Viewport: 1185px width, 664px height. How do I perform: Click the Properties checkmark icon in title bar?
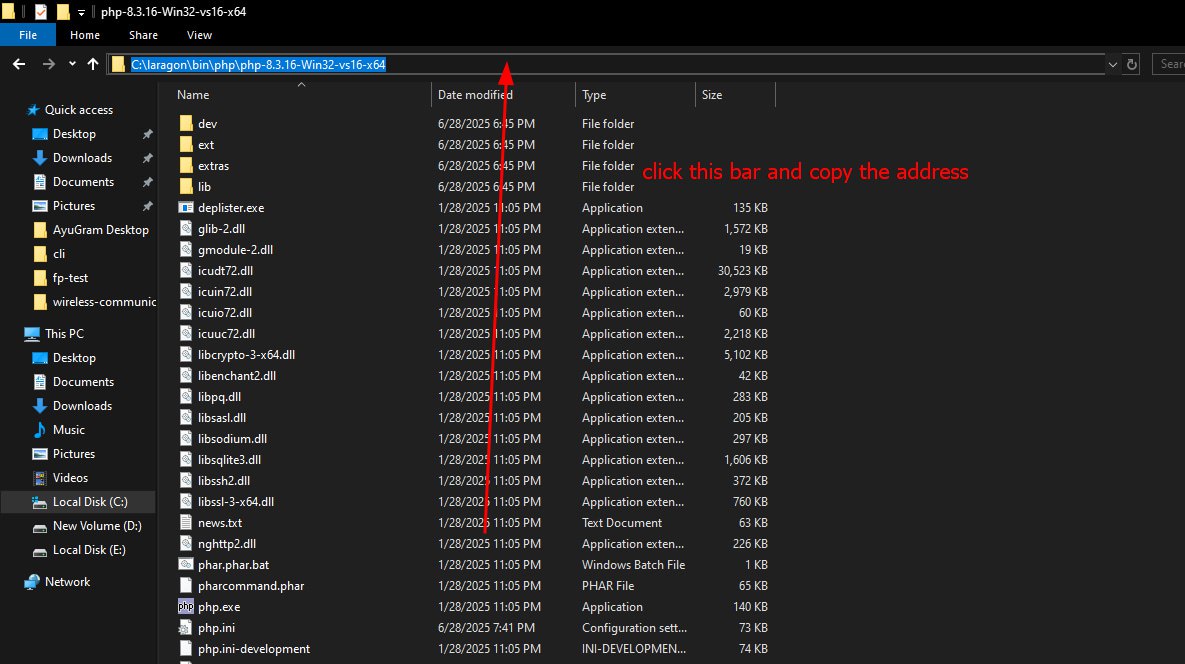(42, 11)
